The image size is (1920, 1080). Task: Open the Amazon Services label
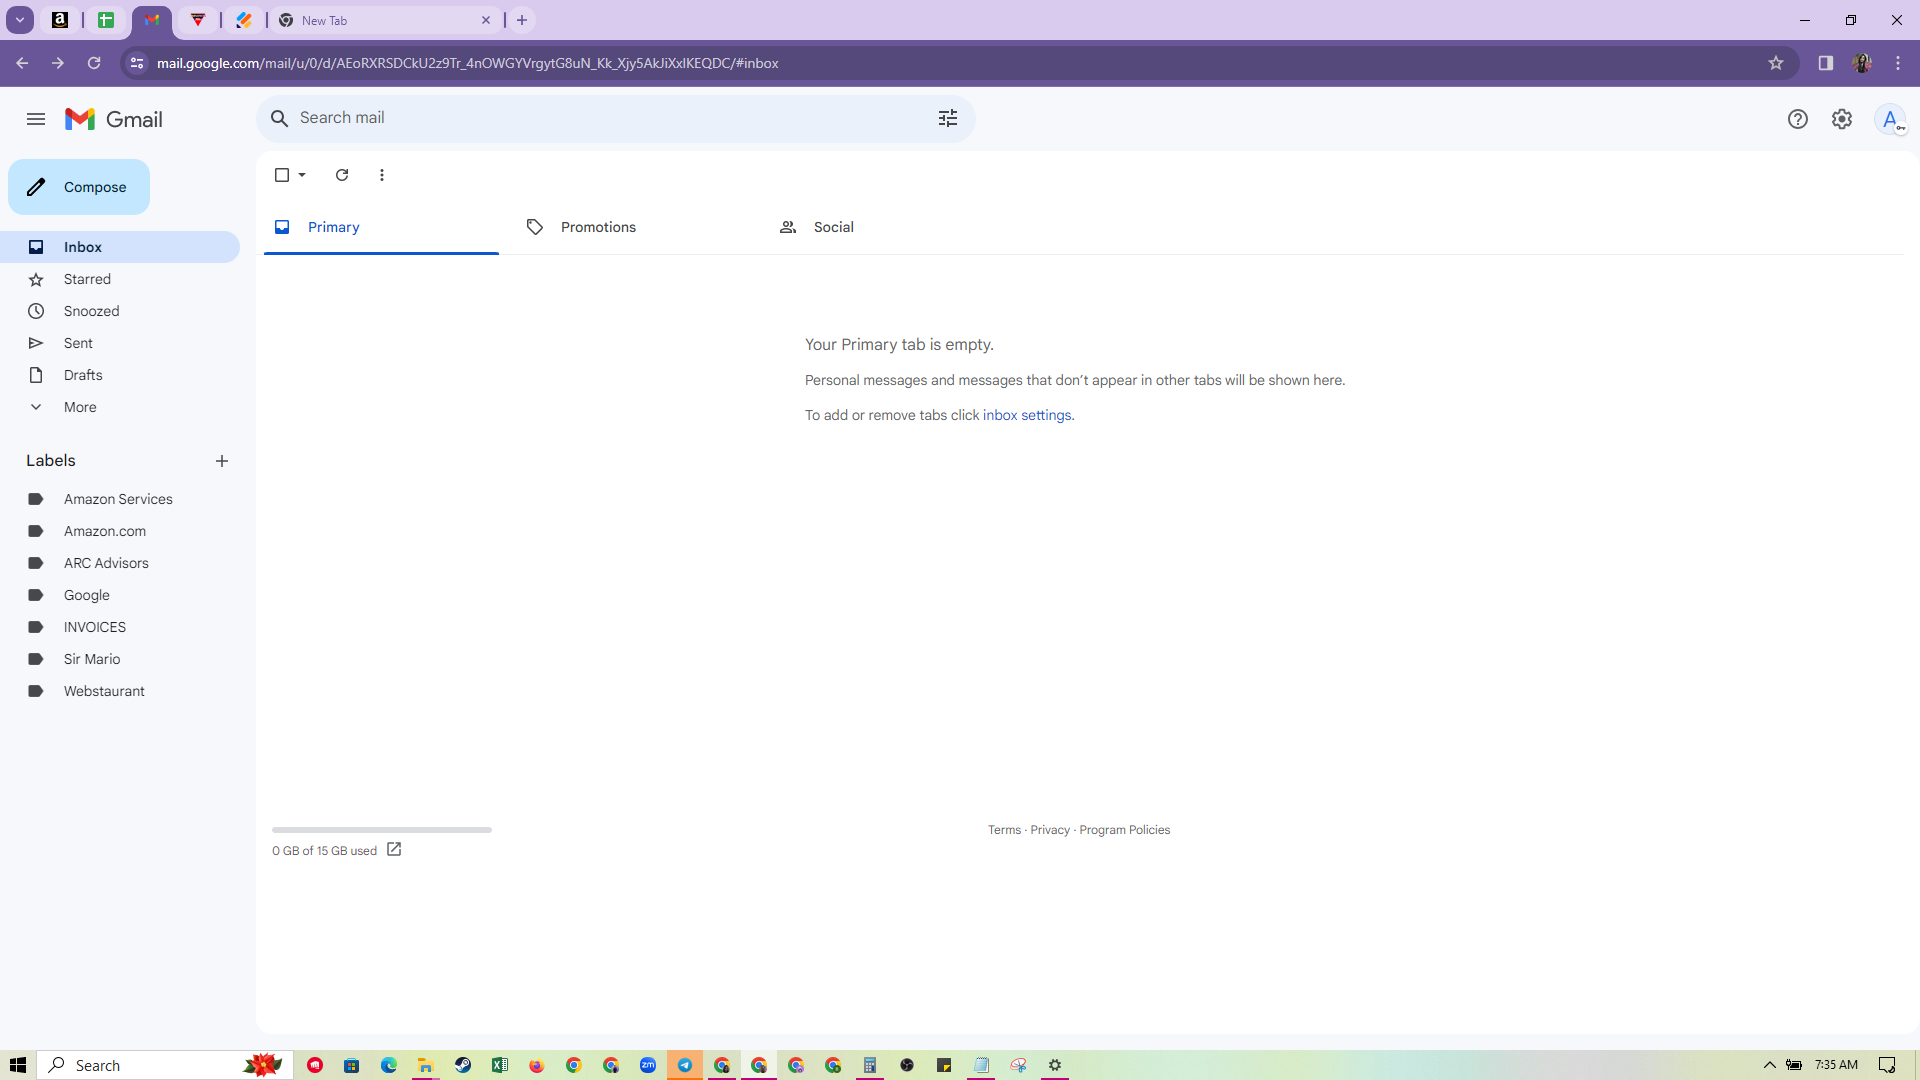click(x=120, y=499)
